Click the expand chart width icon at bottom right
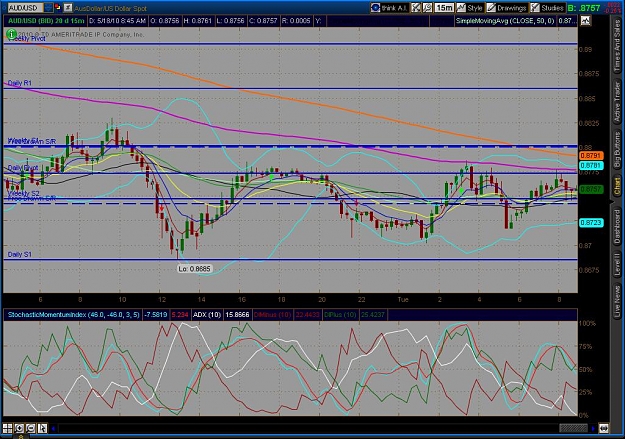 [604, 429]
